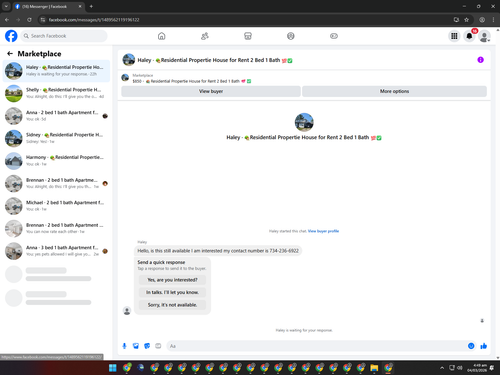
Task: Bookmark this page with star icon
Action: pyautogui.click(x=466, y=20)
